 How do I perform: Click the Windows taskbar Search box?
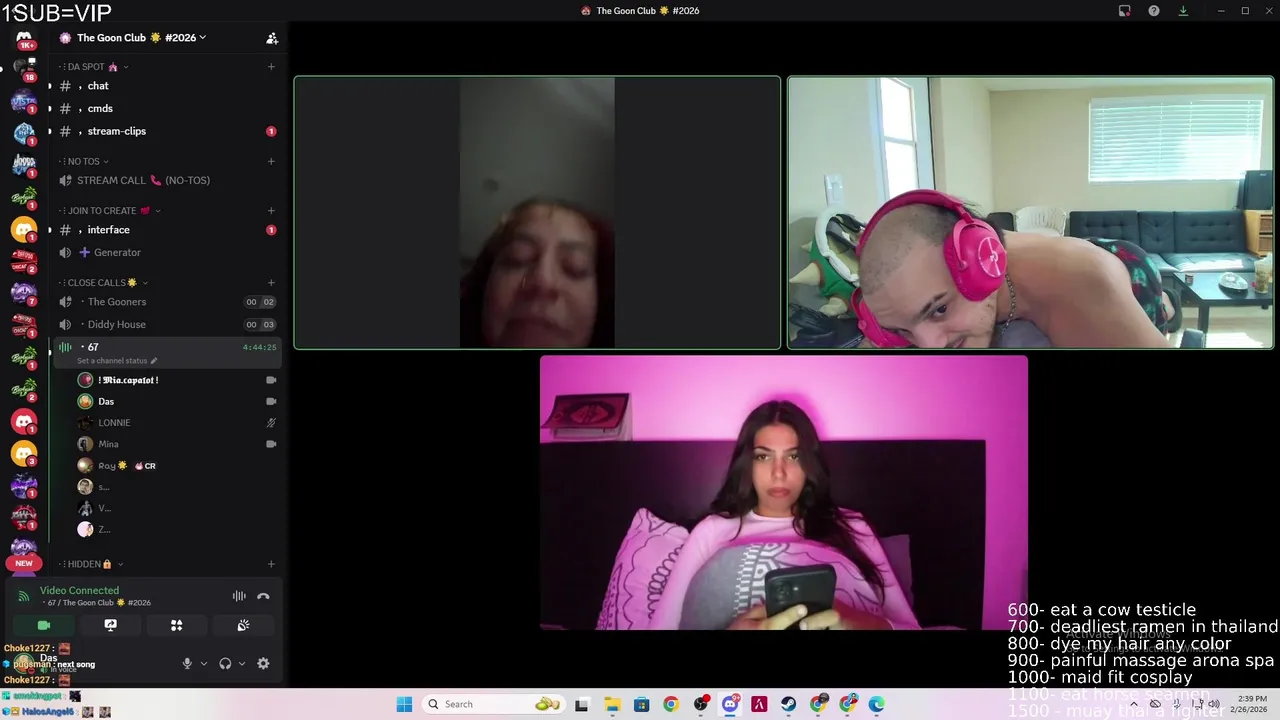click(x=492, y=704)
